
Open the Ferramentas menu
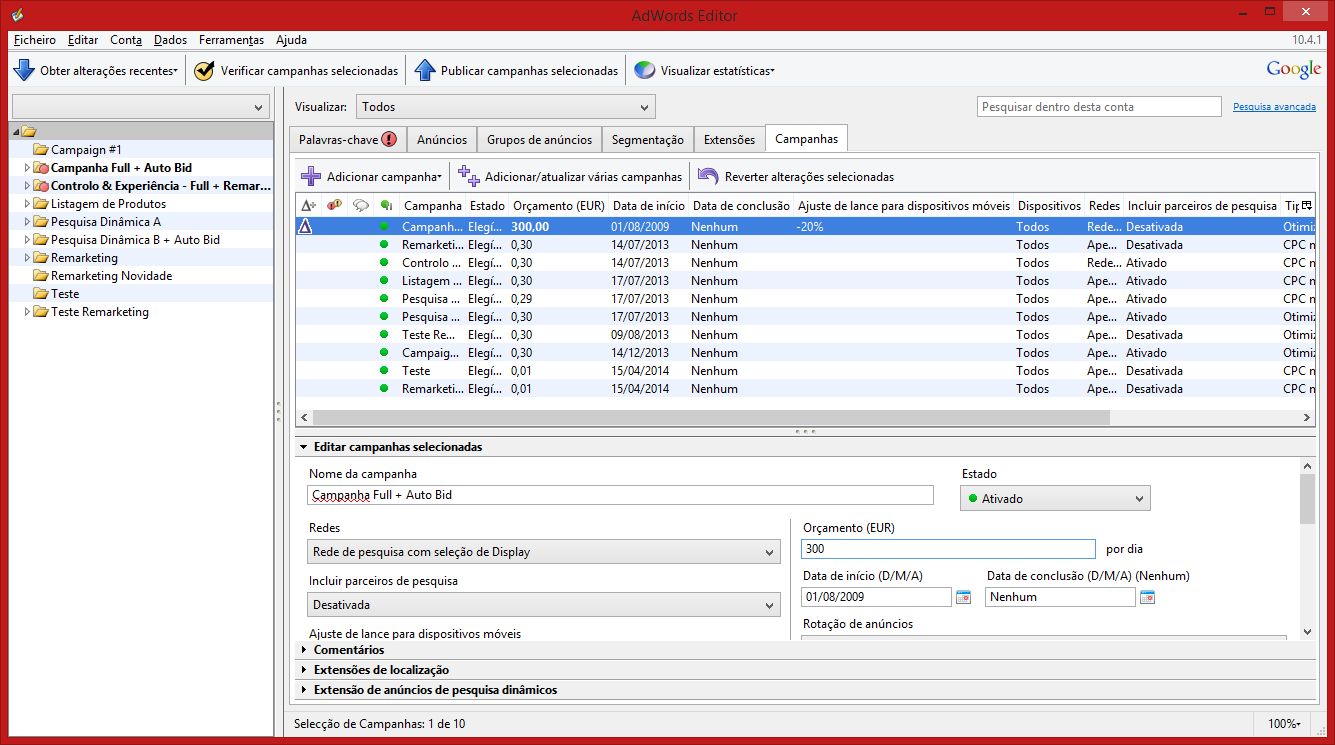231,40
